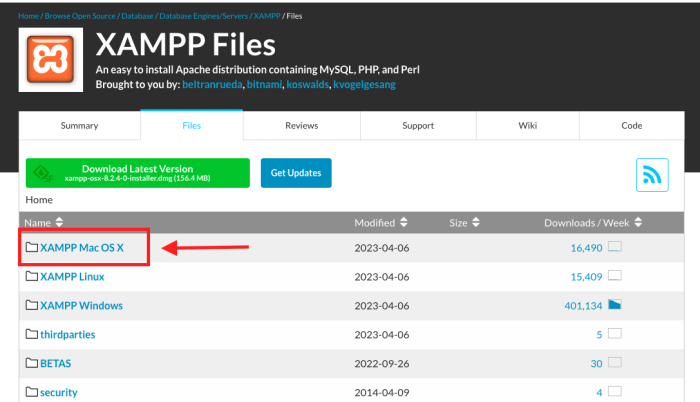Click Database Engines/Servers breadcrumb link
This screenshot has width=700, height=402.
204,16
